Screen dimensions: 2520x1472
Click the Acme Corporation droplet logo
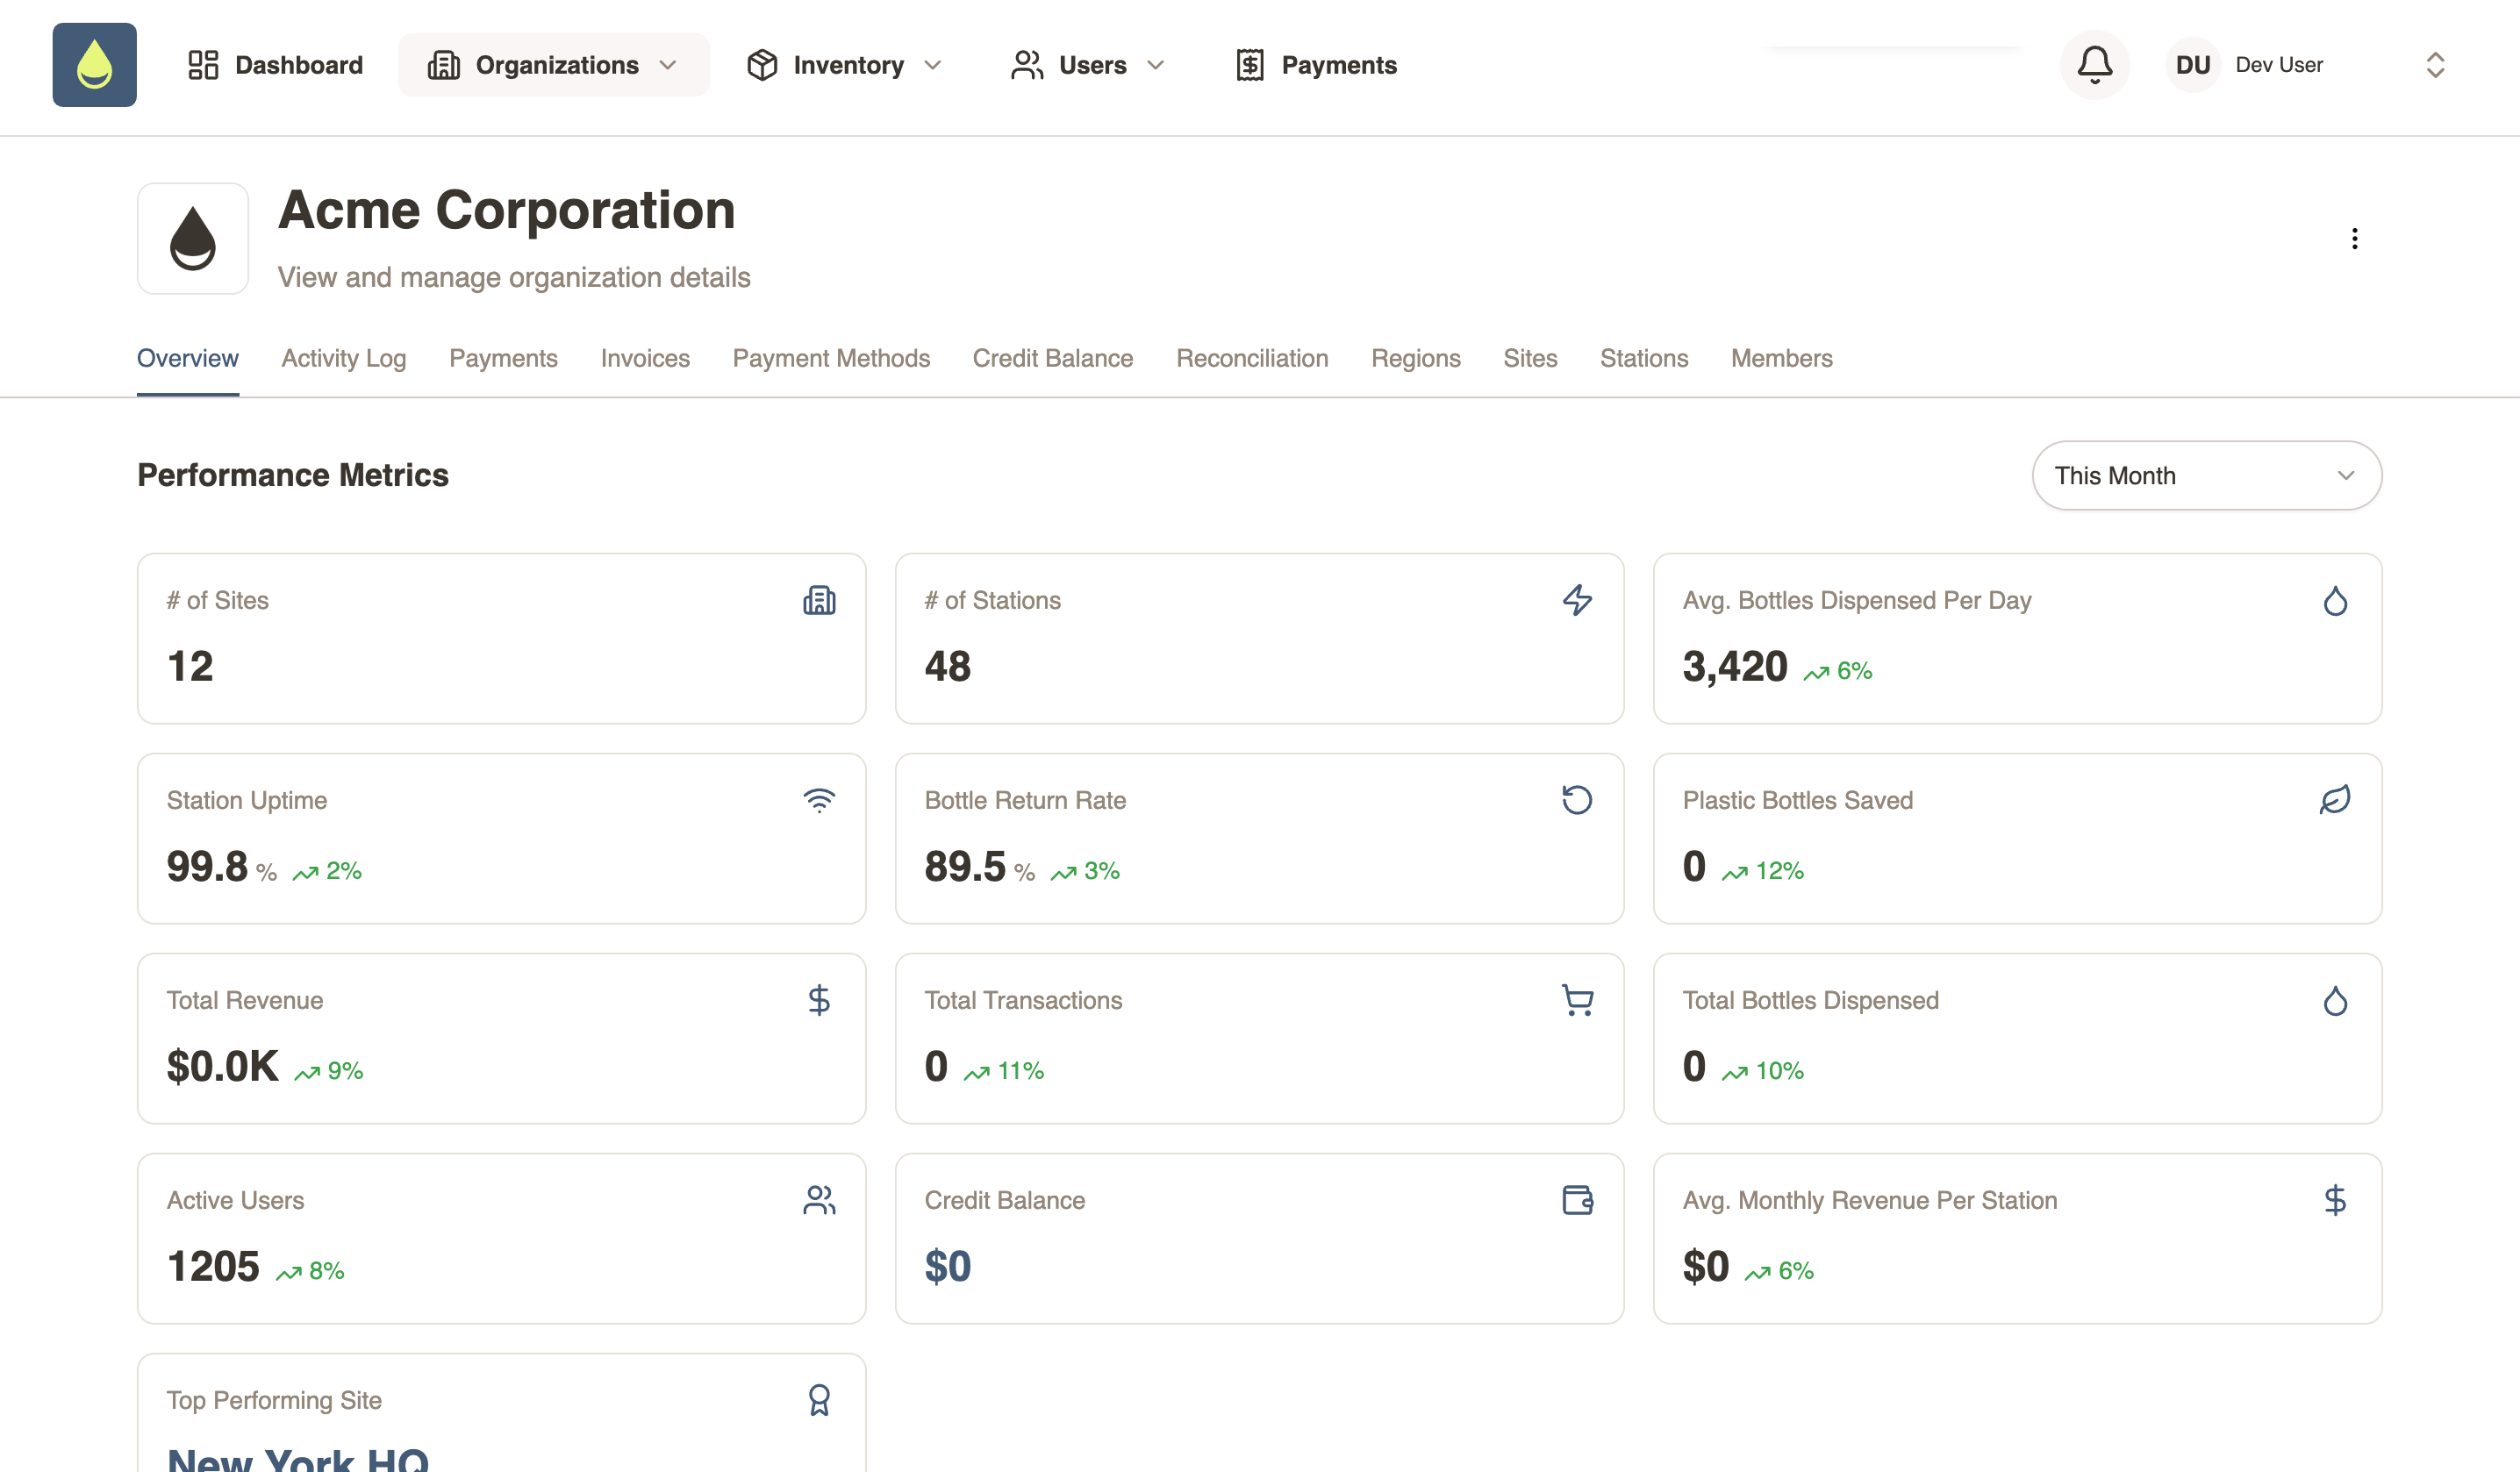[193, 238]
